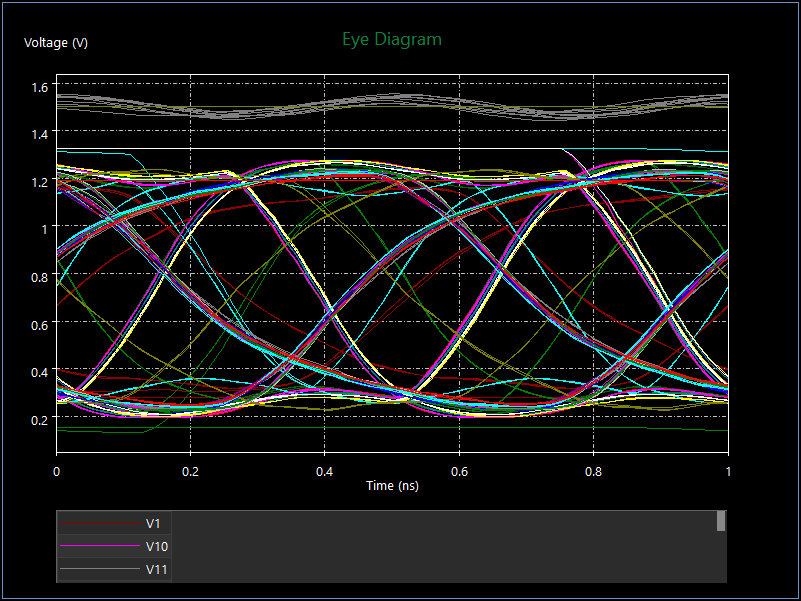Screen dimensions: 801x601
Task: Click the 1.6 voltage axis tick label
Action: (39, 87)
